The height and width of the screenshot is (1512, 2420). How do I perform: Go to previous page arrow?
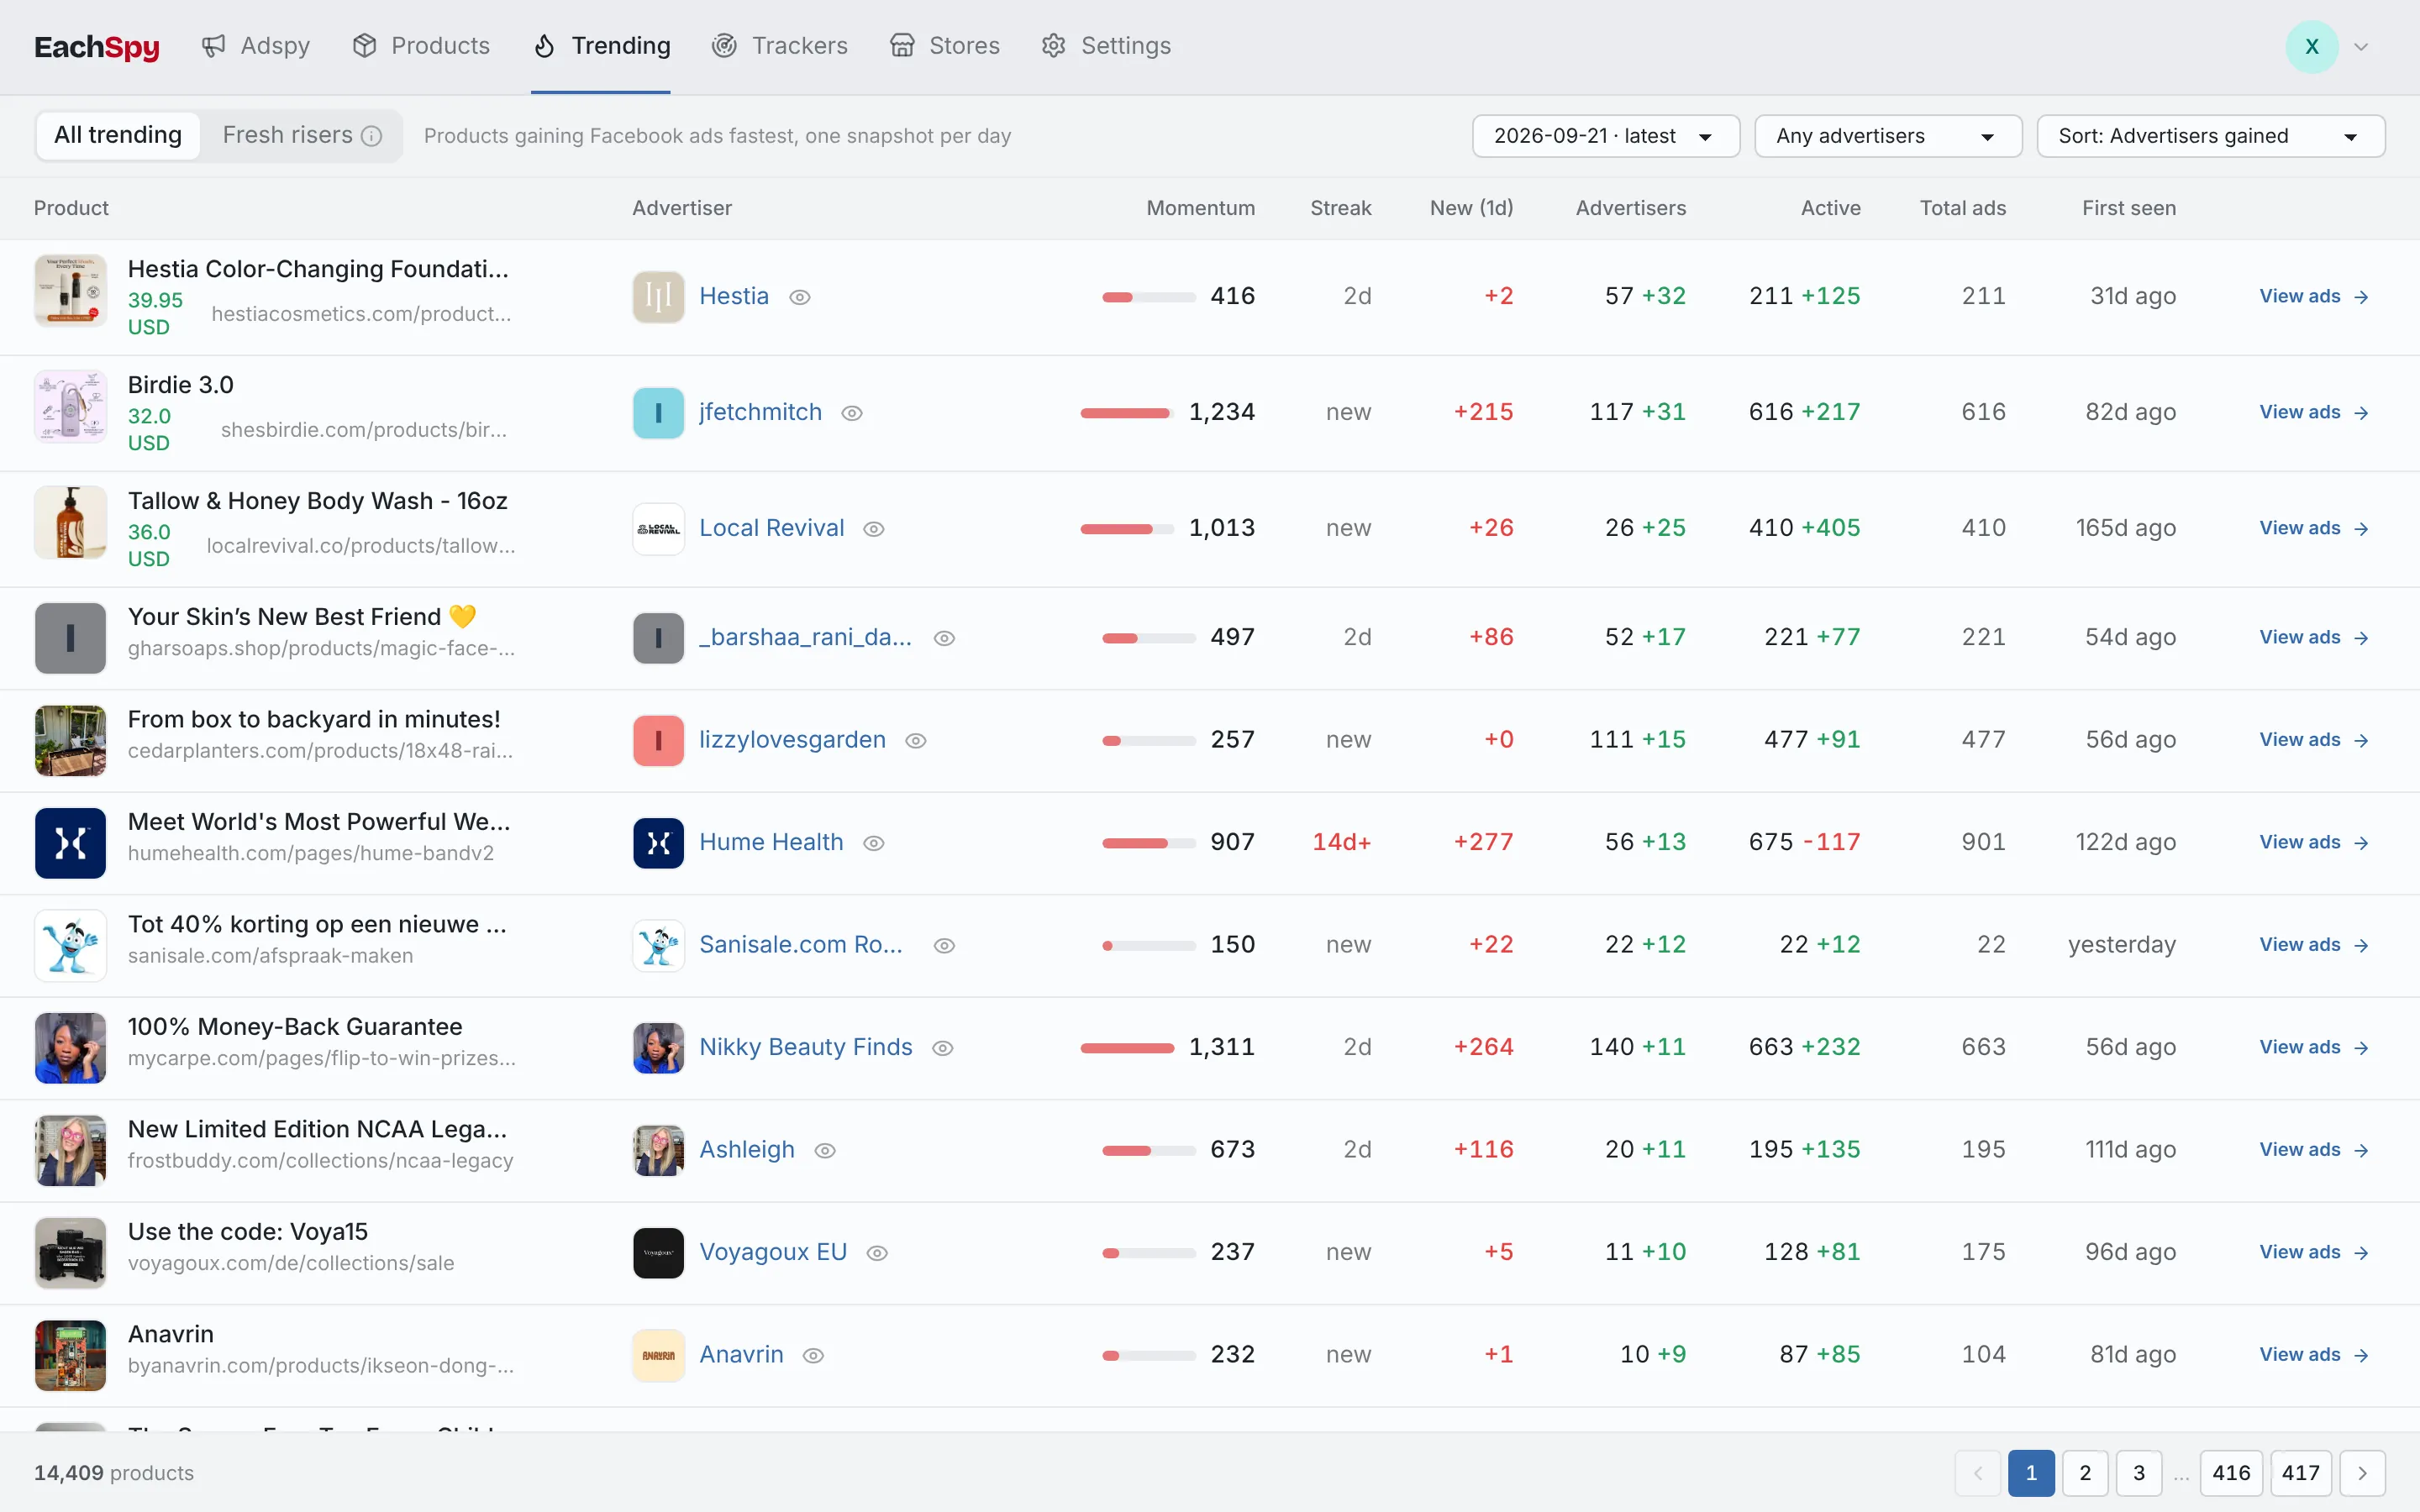[1977, 1473]
